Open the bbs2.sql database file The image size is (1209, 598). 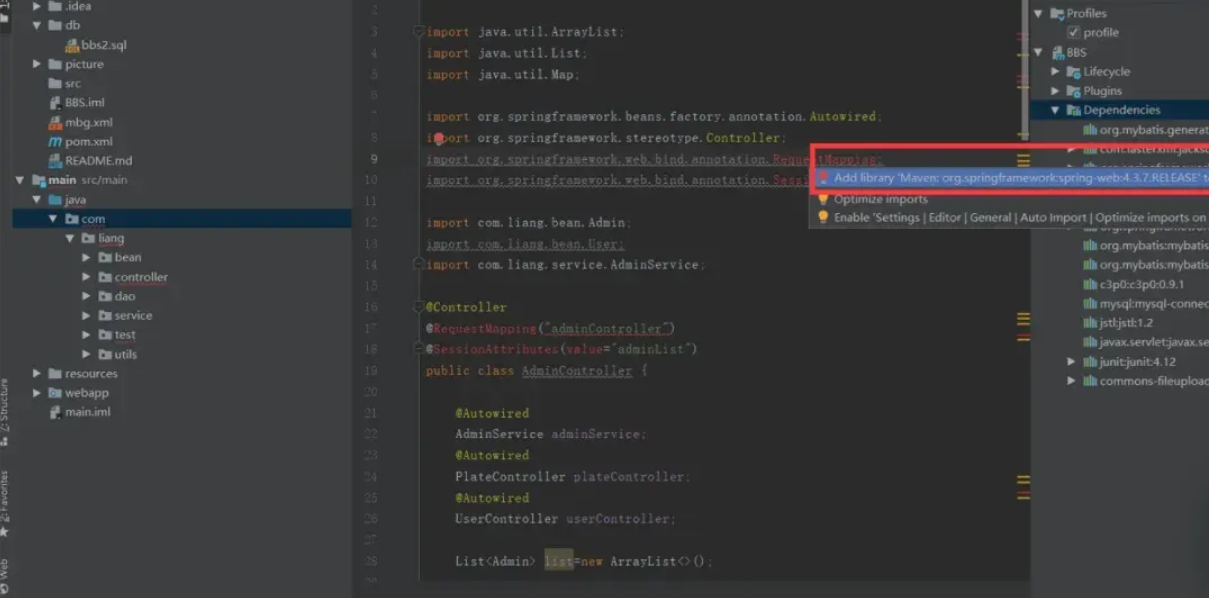click(x=103, y=45)
